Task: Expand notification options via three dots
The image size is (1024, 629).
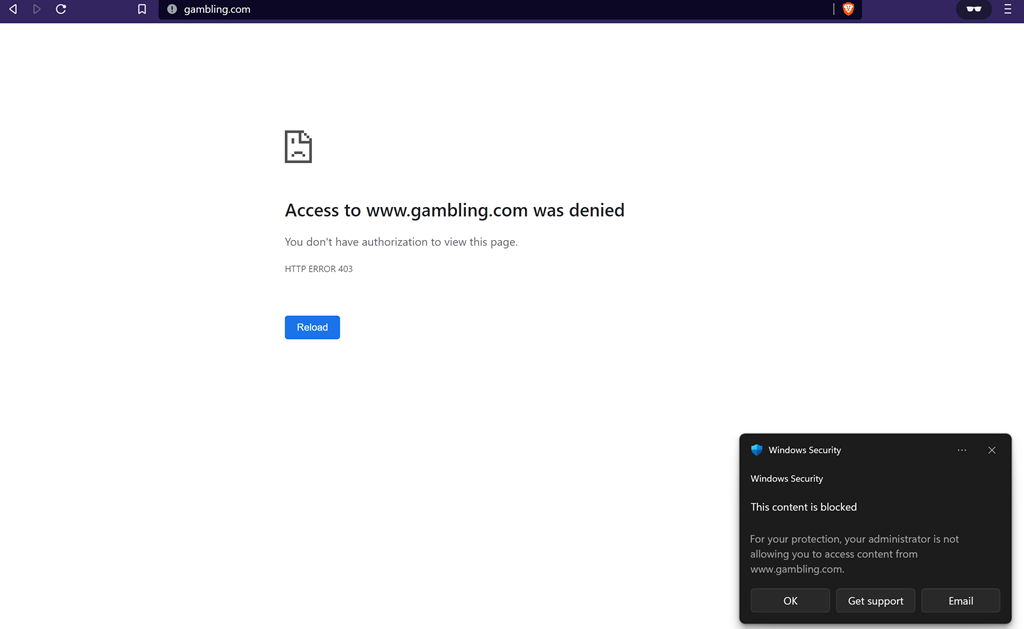Action: (x=962, y=450)
